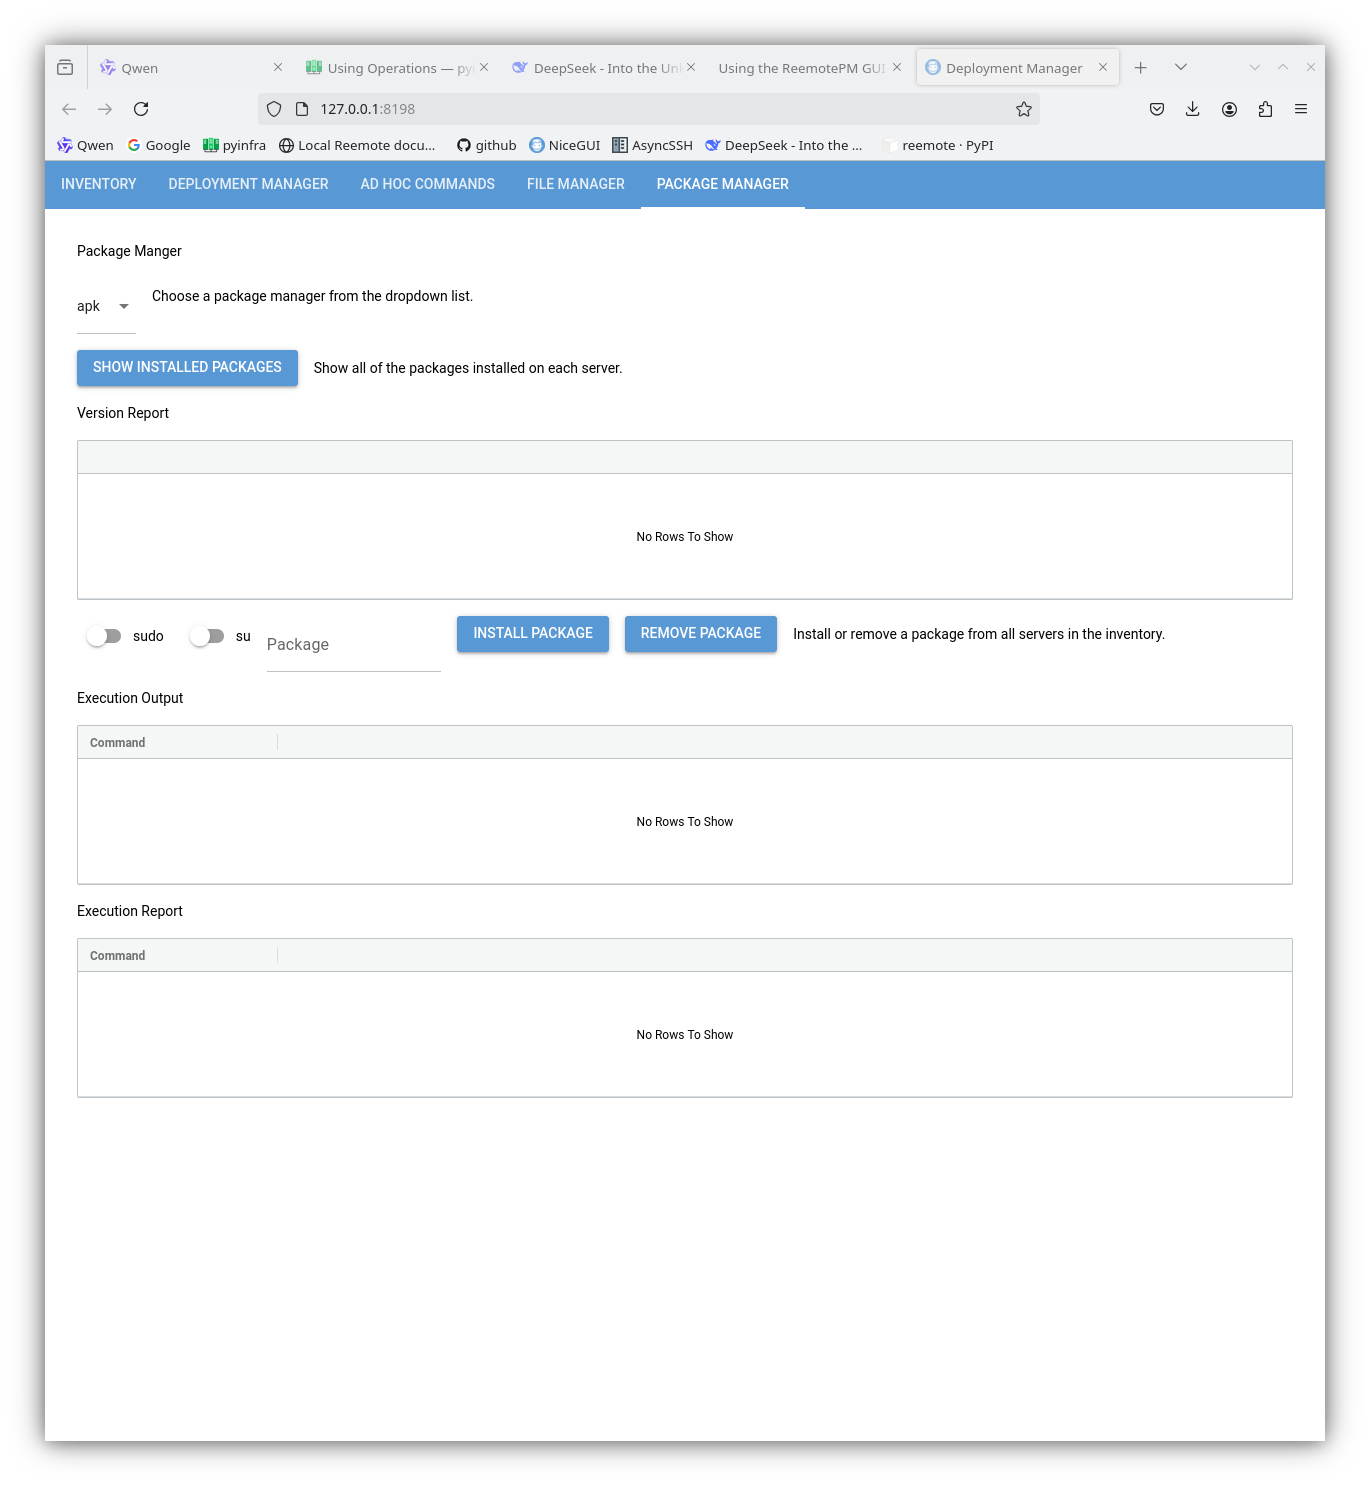The height and width of the screenshot is (1486, 1370).
Task: Click the Install Package button
Action: click(532, 634)
